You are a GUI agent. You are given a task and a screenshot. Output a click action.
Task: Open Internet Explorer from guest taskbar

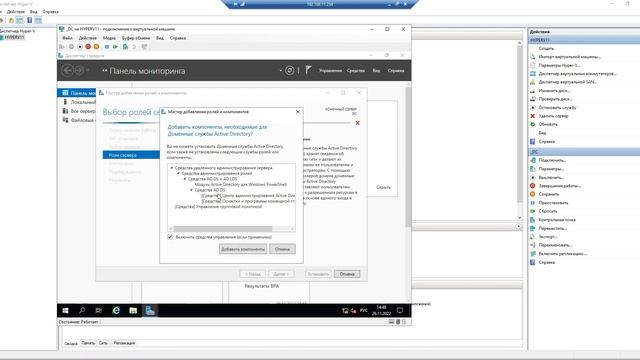116,311
